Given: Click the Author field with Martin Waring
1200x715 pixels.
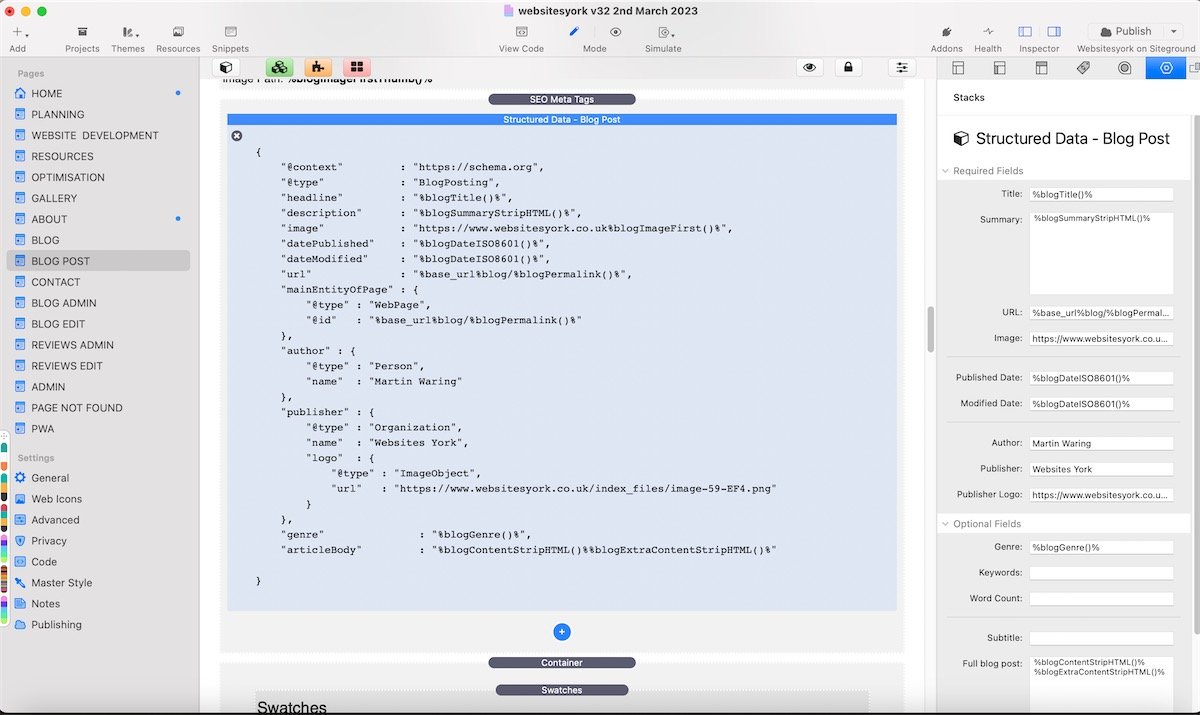Looking at the screenshot, I should point(1101,443).
